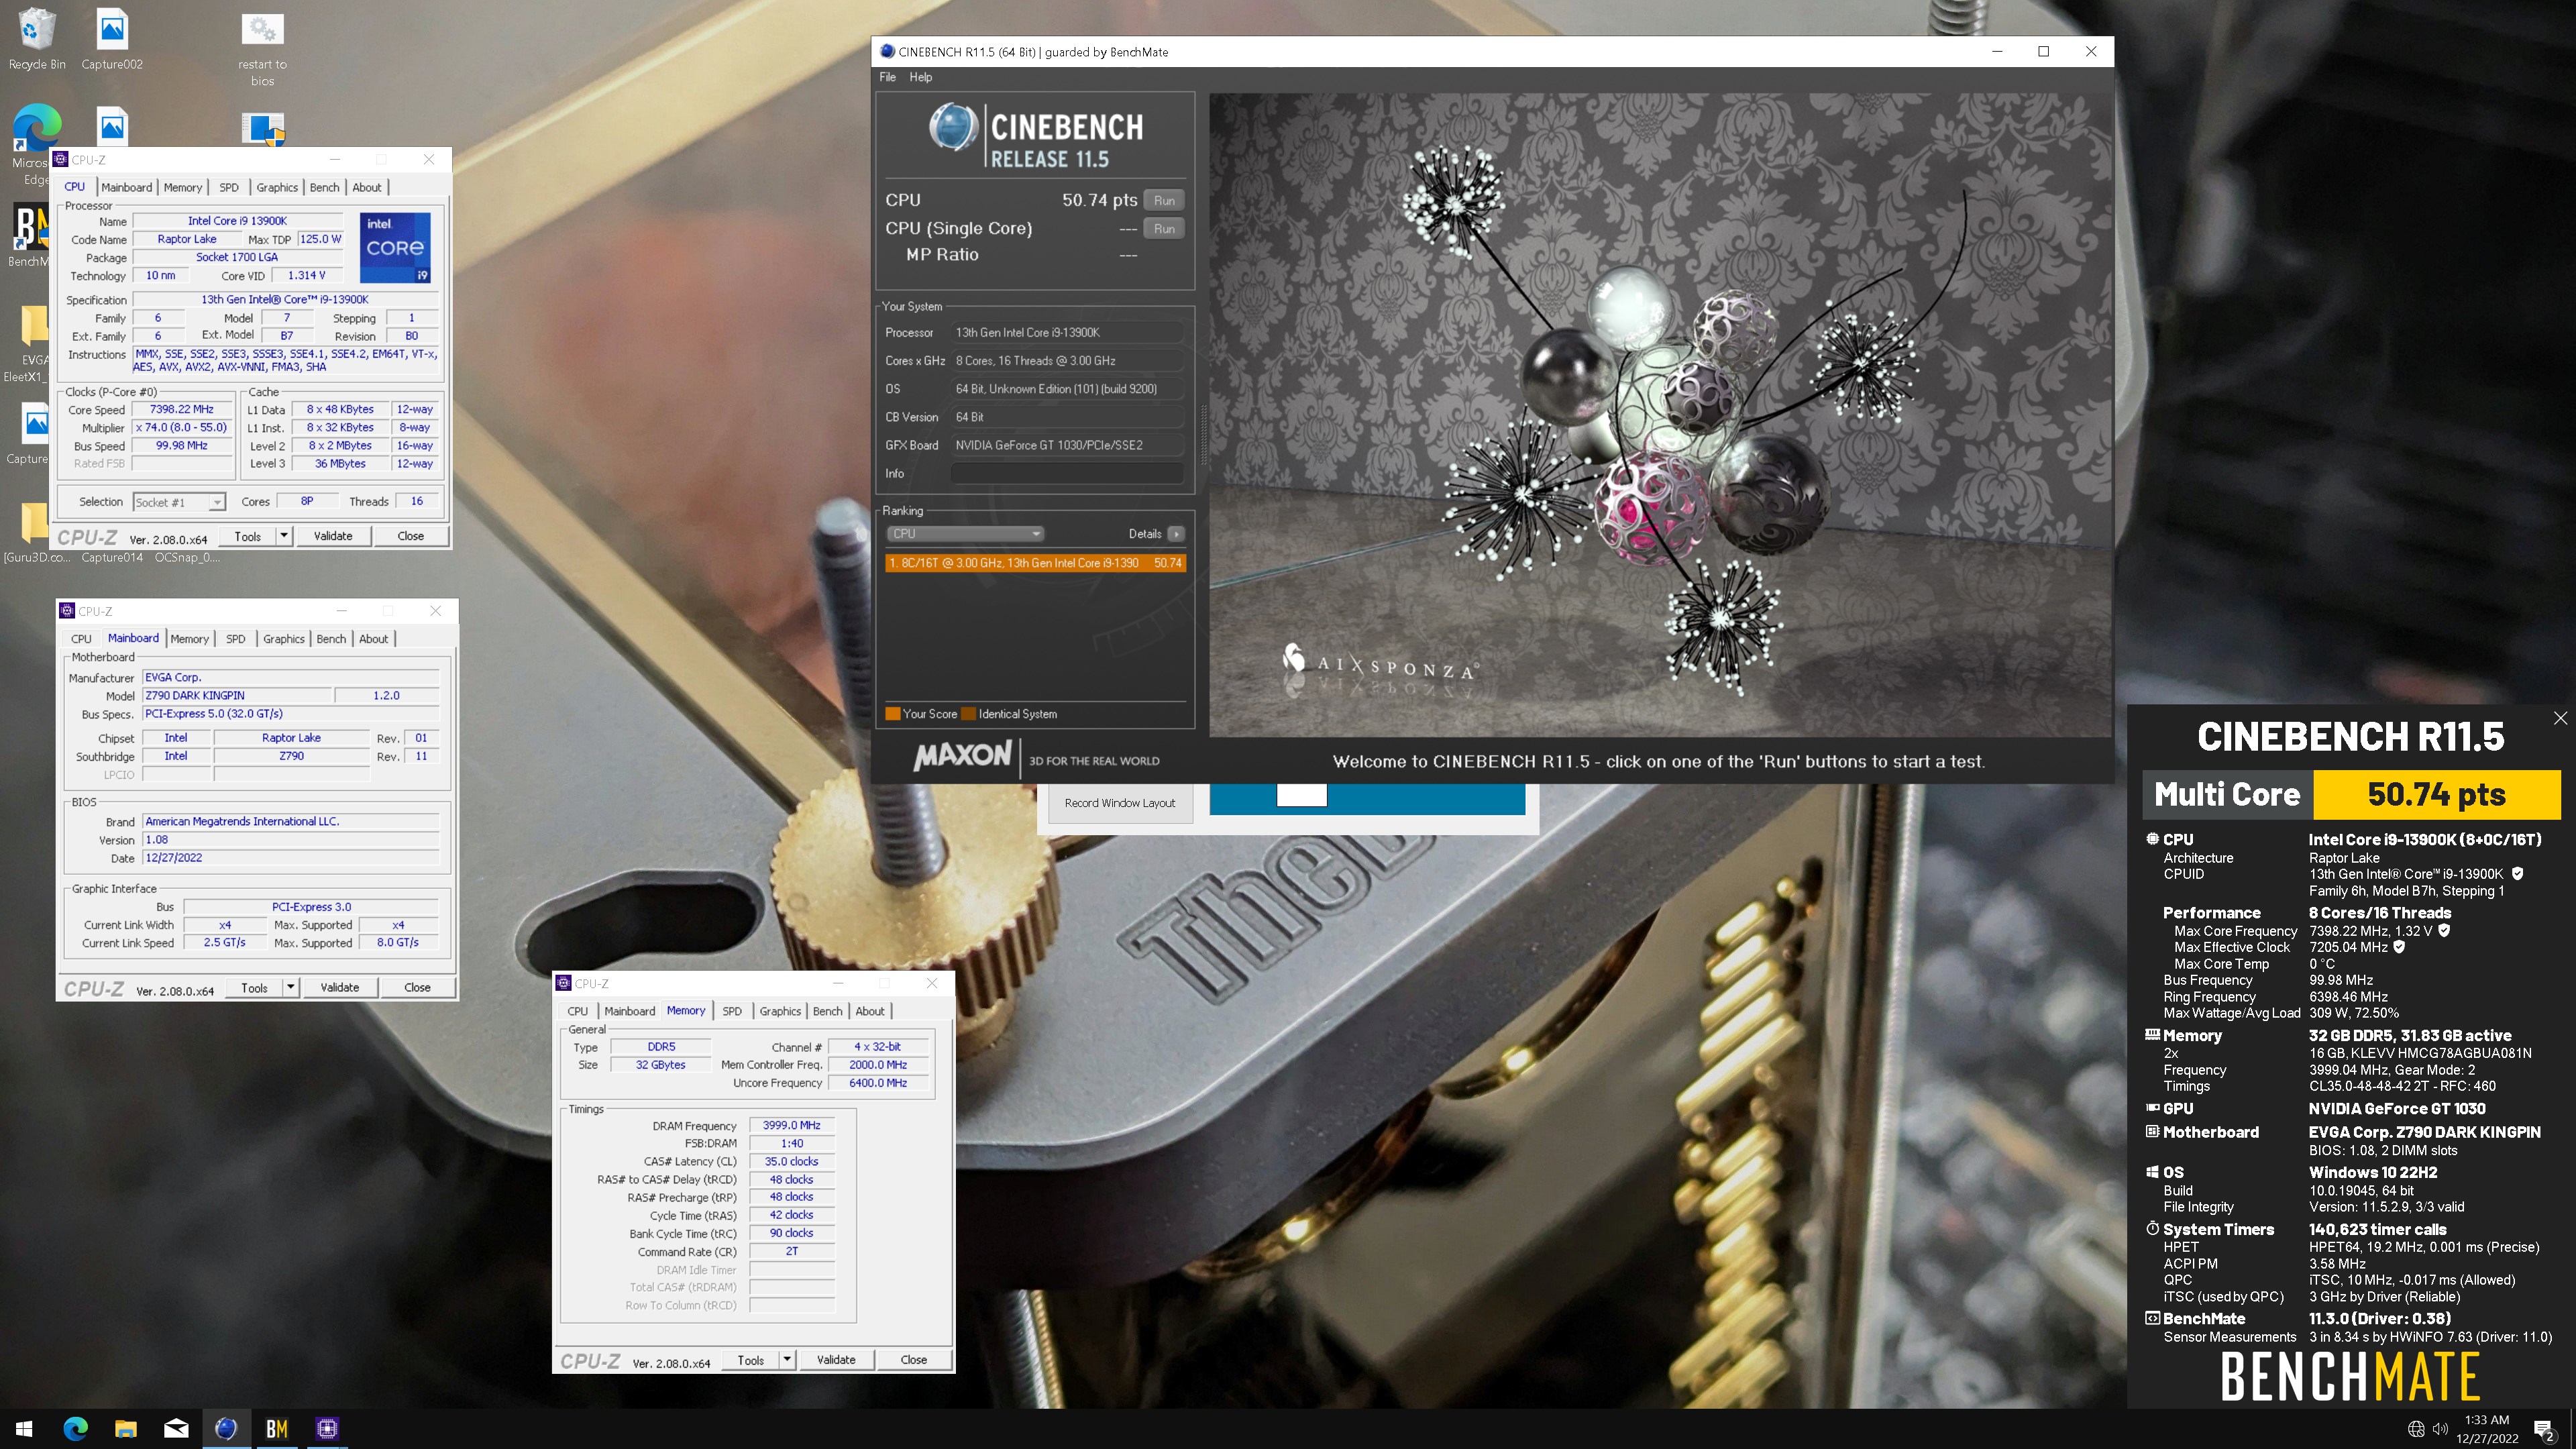Click DRAM Frequency value 3999.0 MHz
This screenshot has width=2576, height=1449.
point(792,1125)
